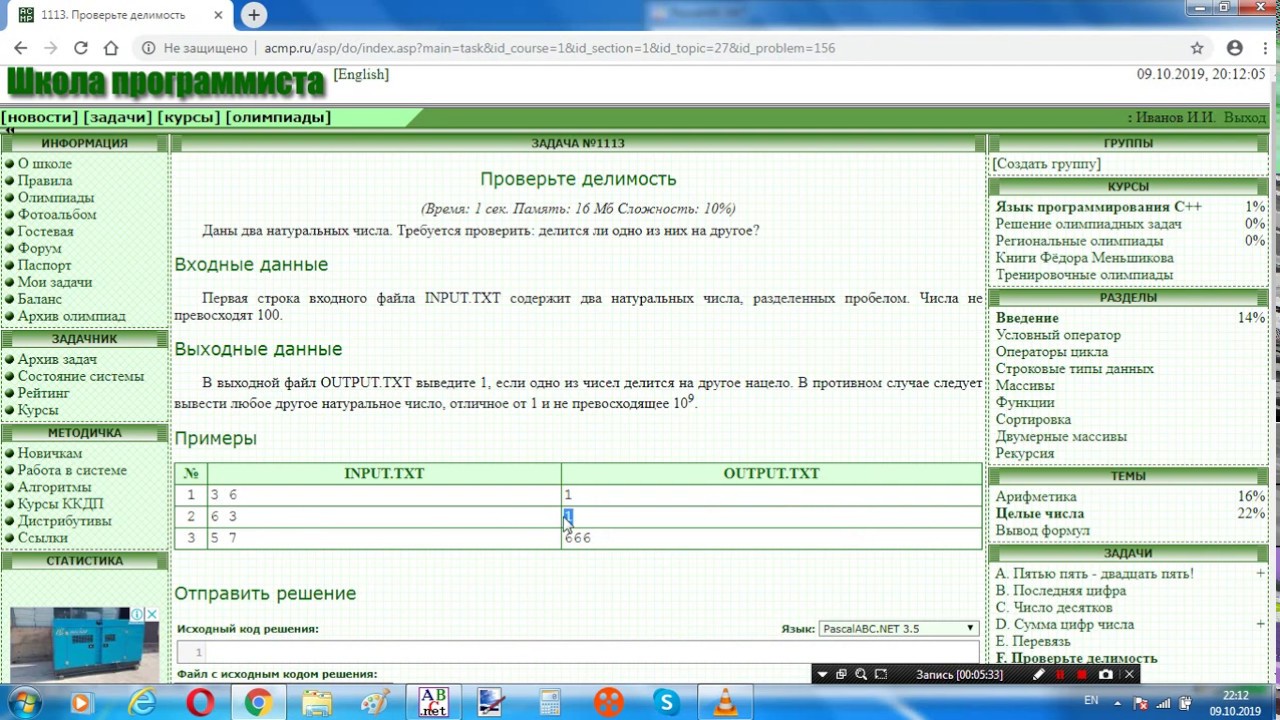Open the 'олимпиады' menu item
The width and height of the screenshot is (1280, 720).
coord(278,117)
